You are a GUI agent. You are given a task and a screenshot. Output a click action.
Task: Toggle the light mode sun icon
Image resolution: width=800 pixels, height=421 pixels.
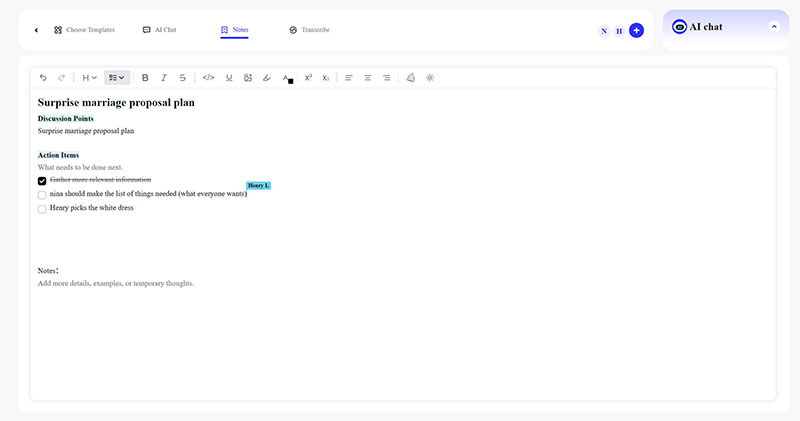(430, 77)
